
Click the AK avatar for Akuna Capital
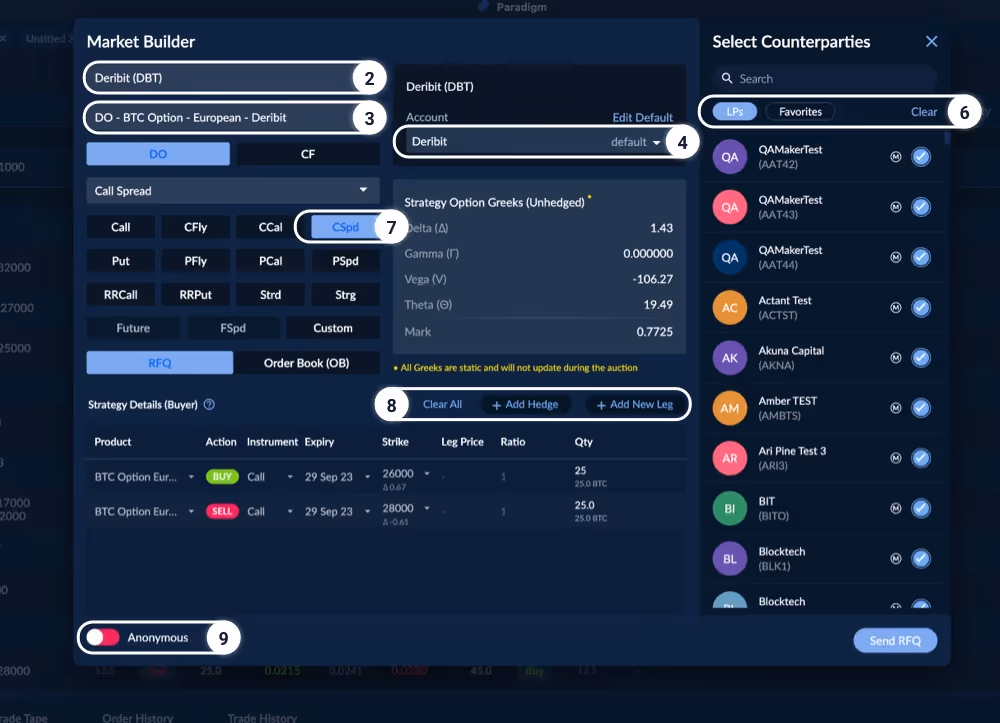tap(730, 358)
